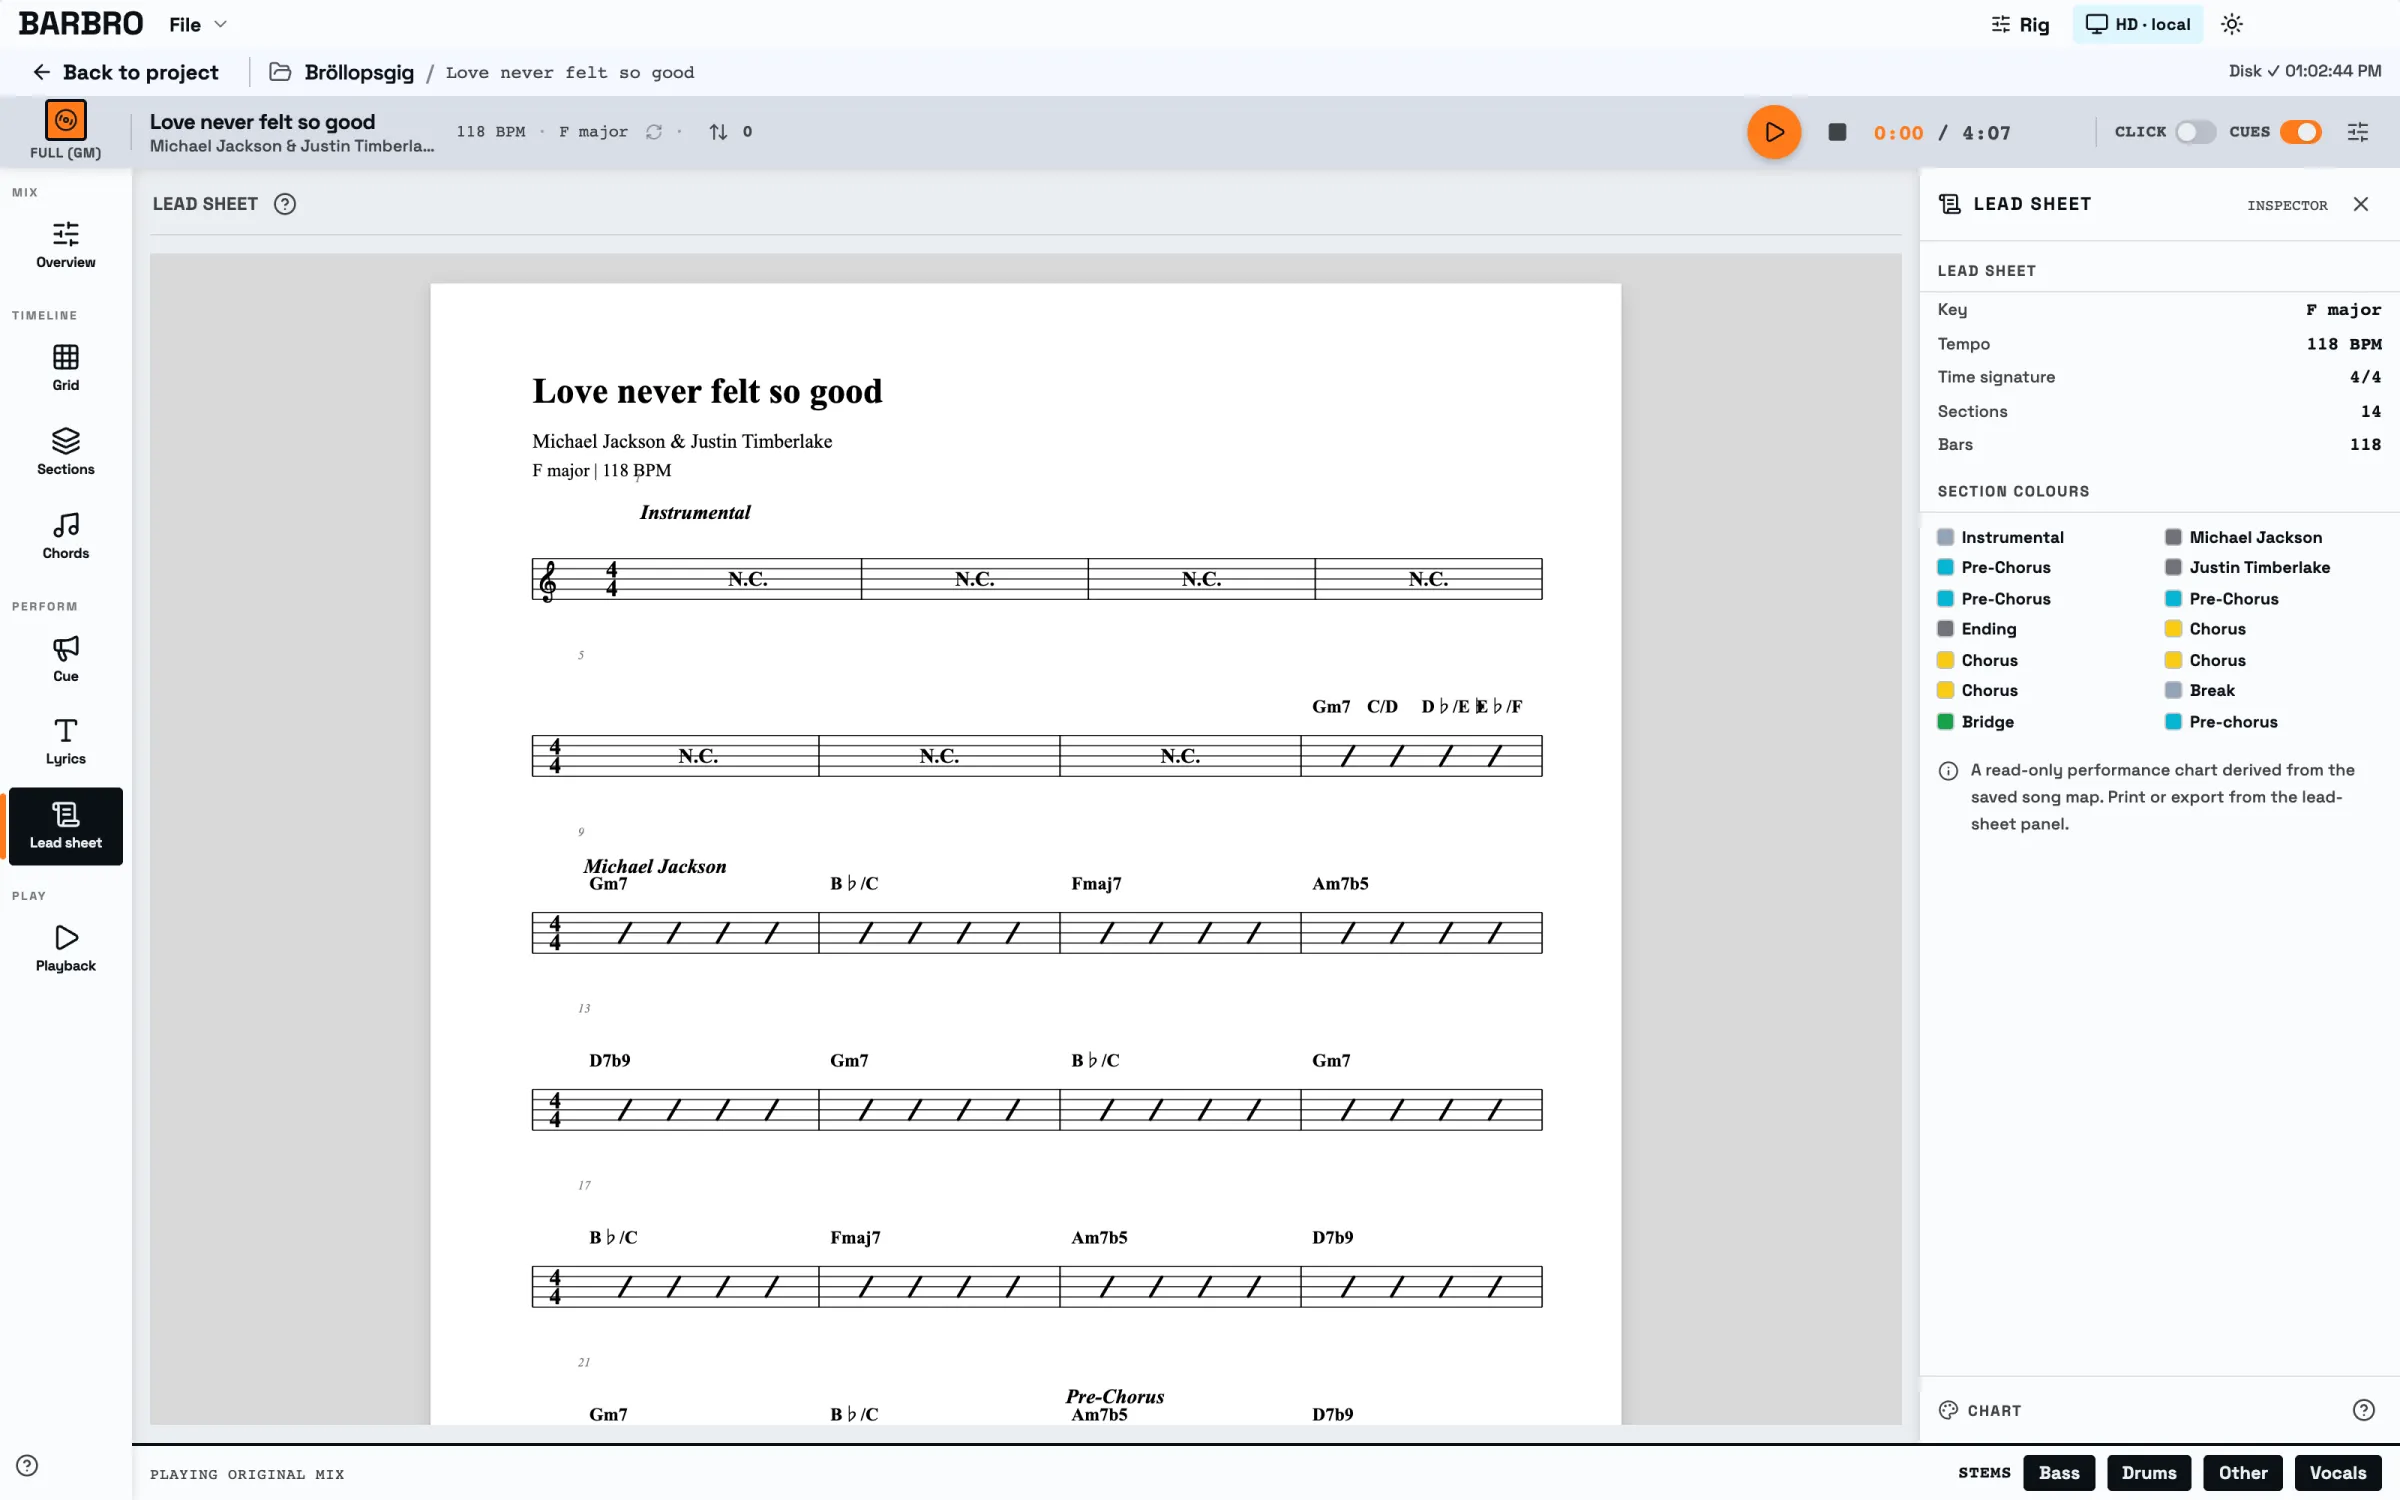Toggle the Vocals stem
Screen dimensions: 2400x1500
(x=2337, y=1473)
